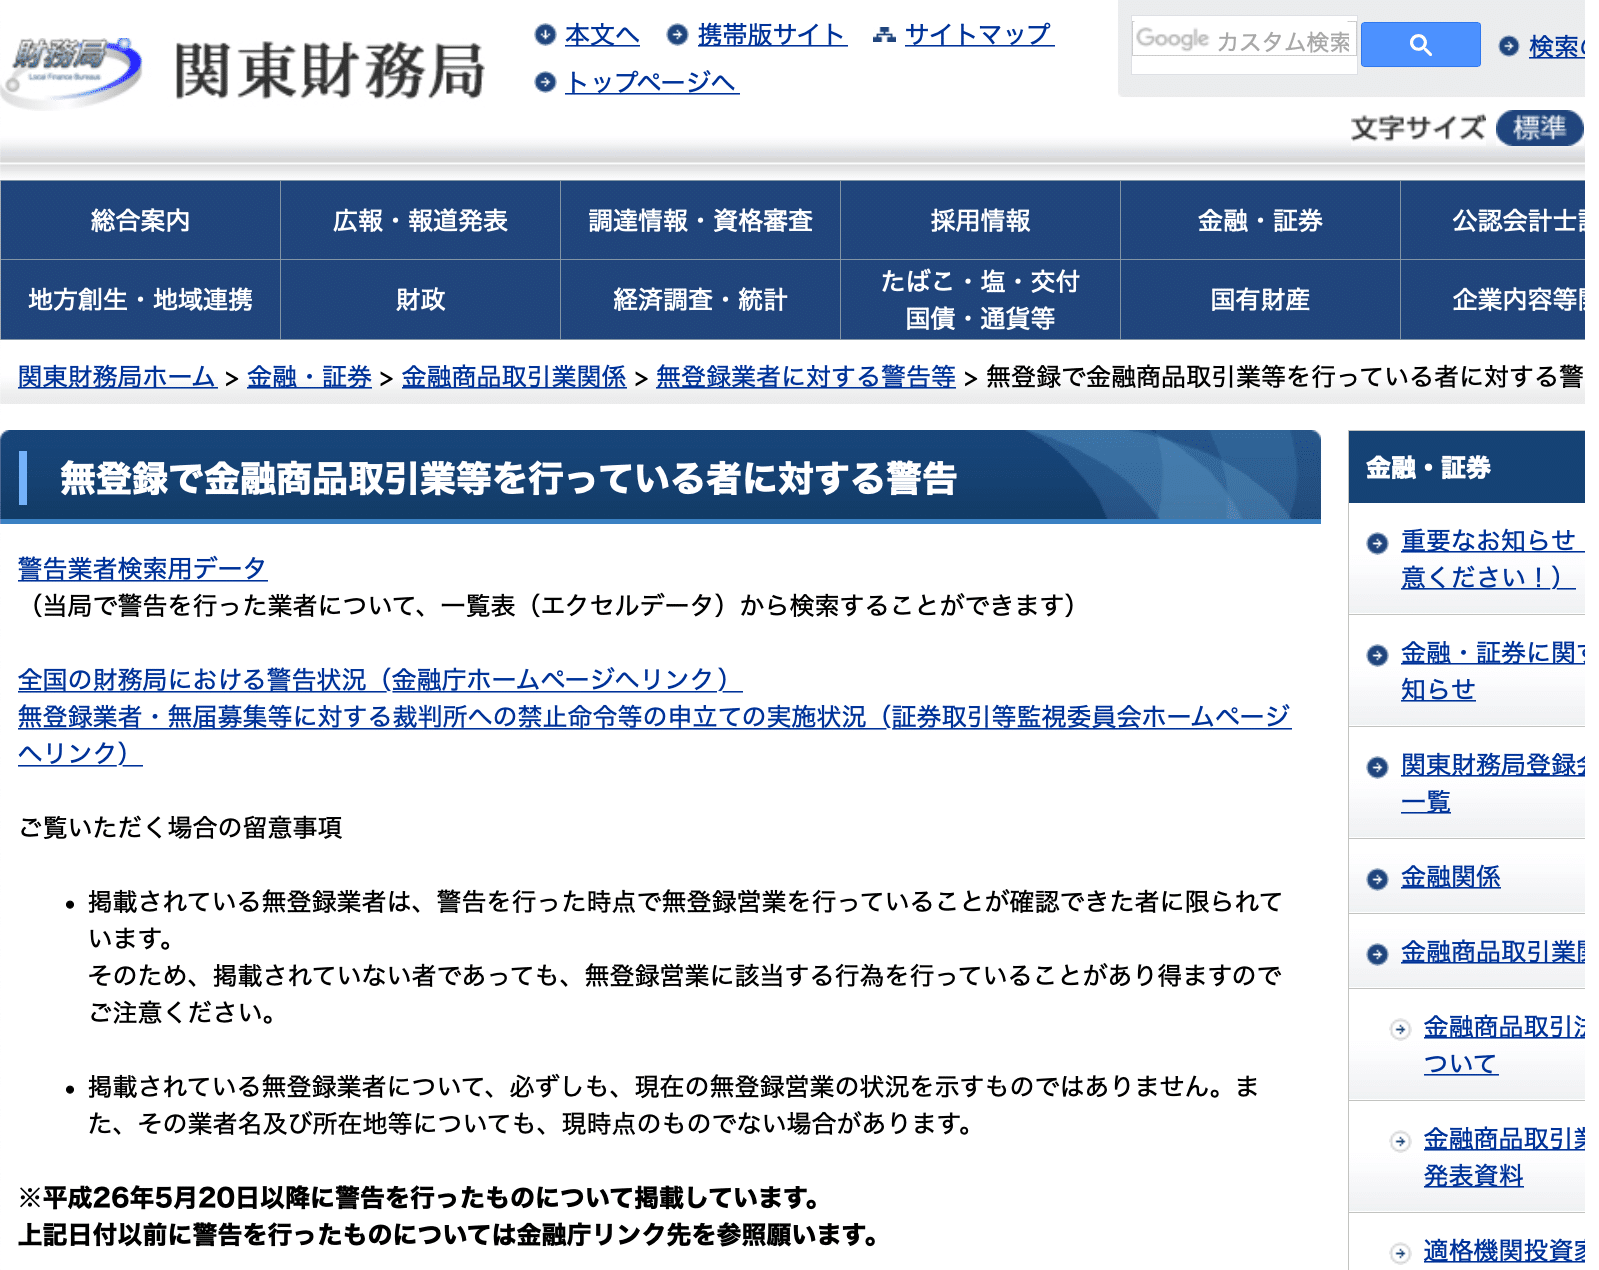Open 広報・報道発表 navigation menu
This screenshot has width=1599, height=1270.
coord(420,220)
